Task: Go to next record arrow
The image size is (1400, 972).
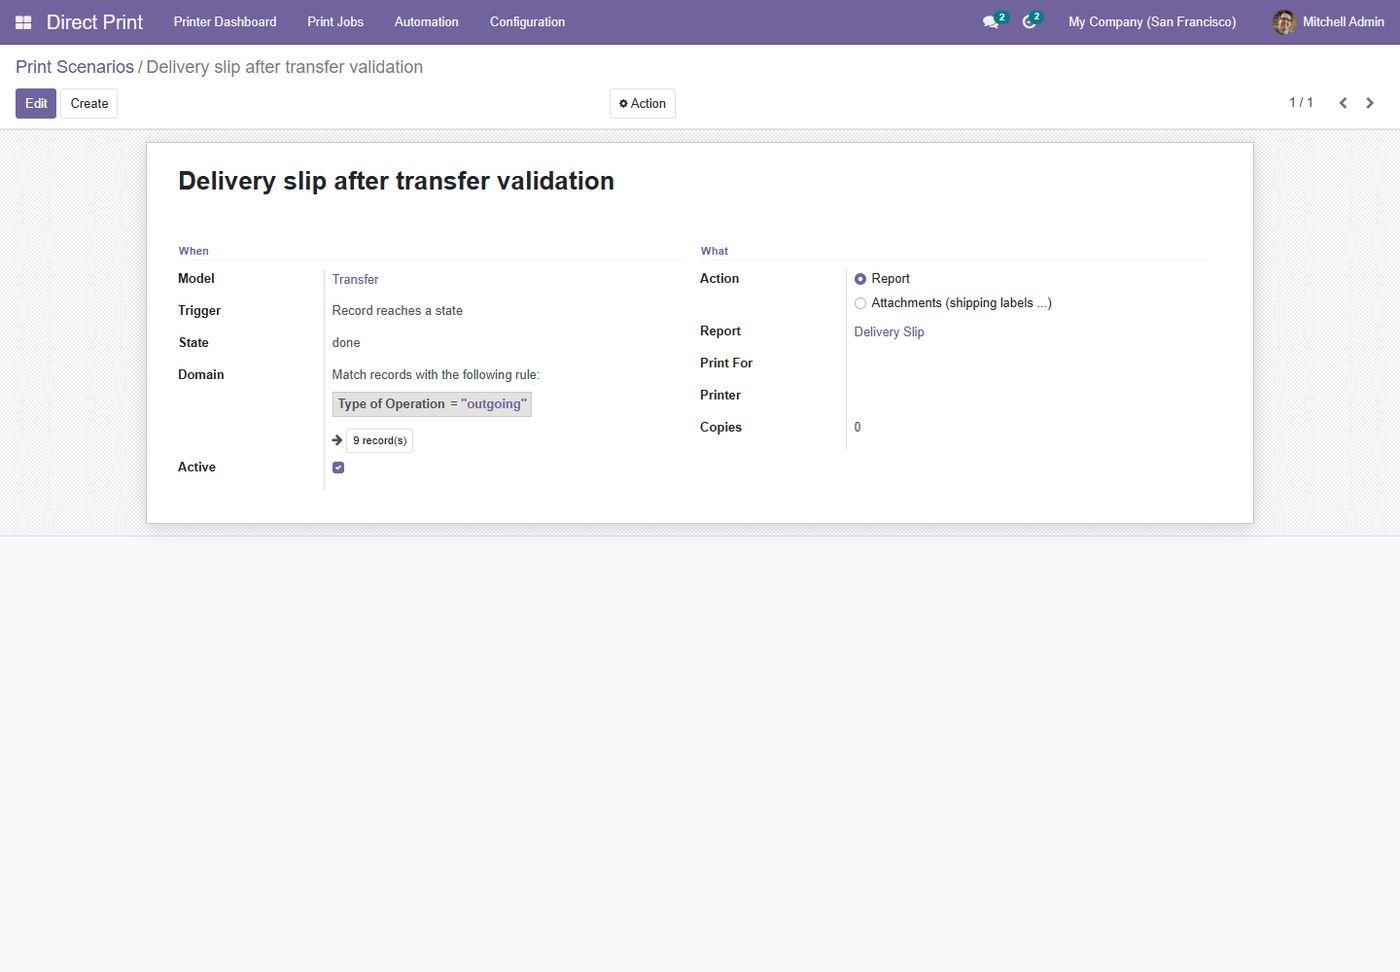Action: click(x=1370, y=103)
